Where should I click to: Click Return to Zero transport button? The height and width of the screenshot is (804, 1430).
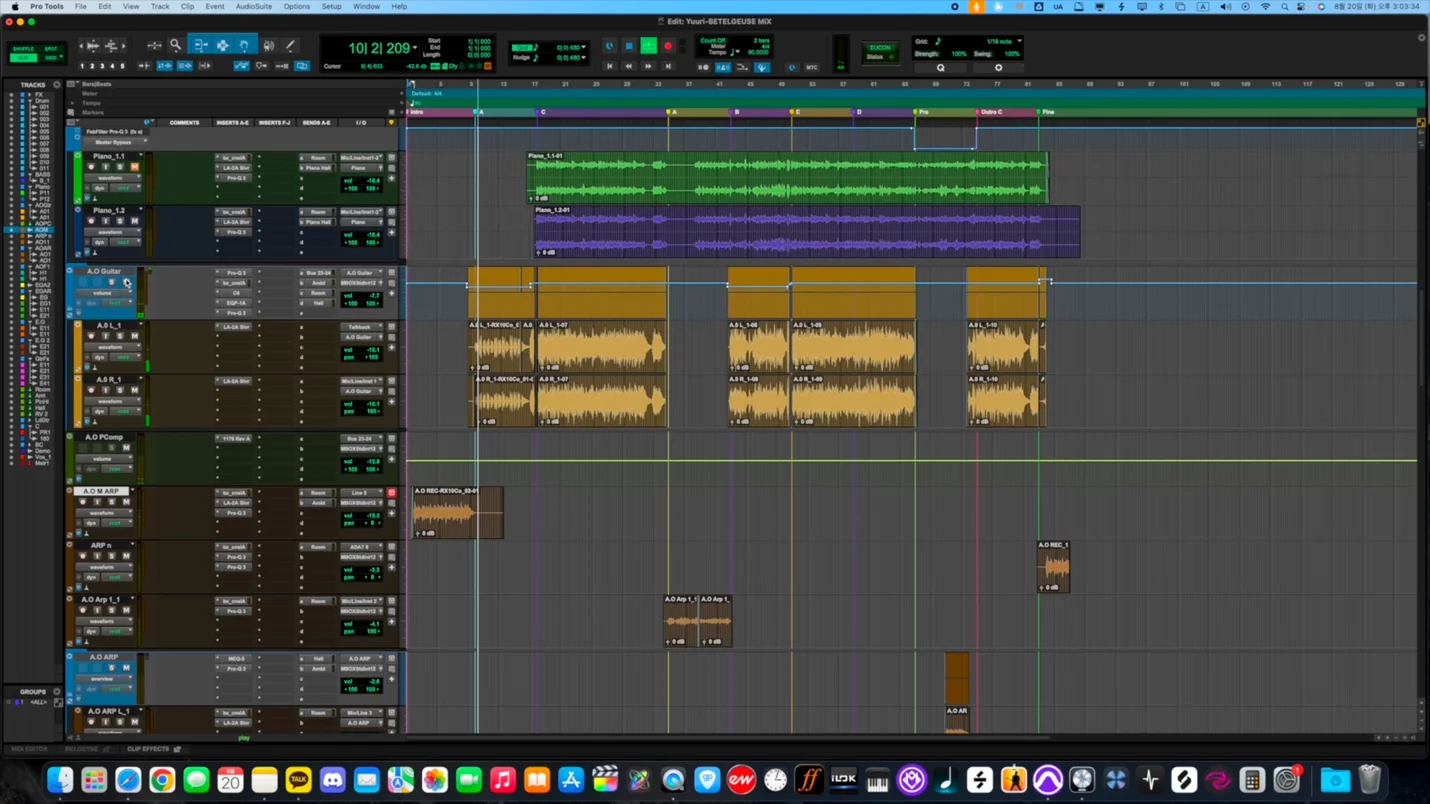point(609,67)
